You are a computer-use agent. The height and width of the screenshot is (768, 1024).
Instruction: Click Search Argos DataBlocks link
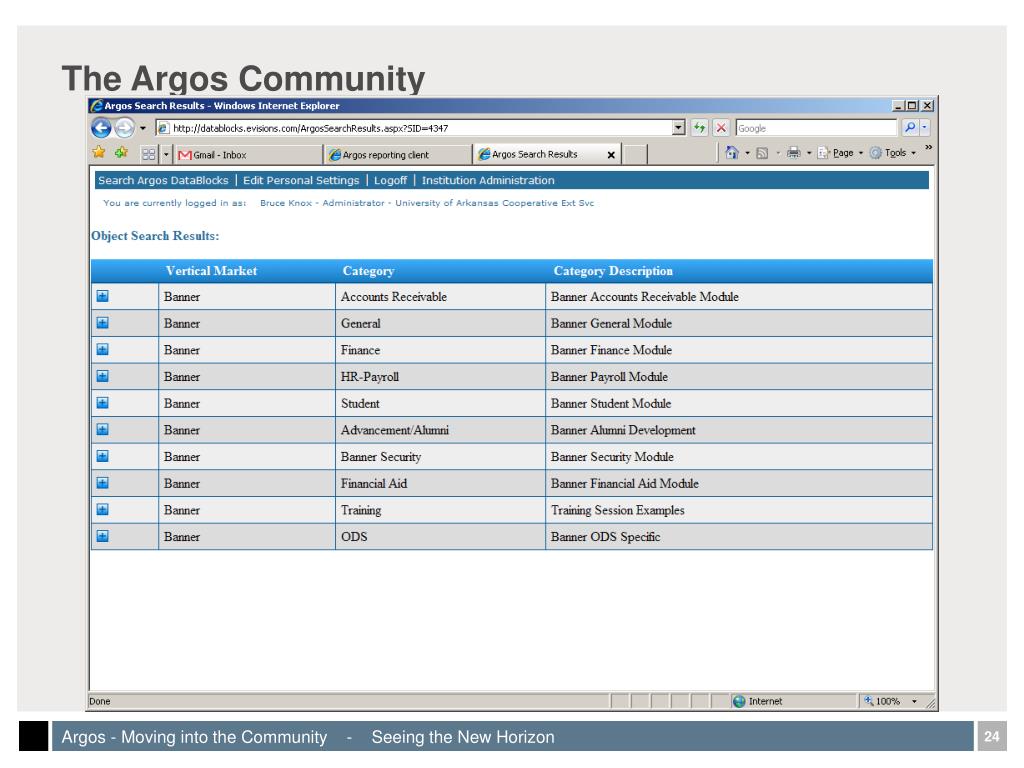[x=163, y=180]
